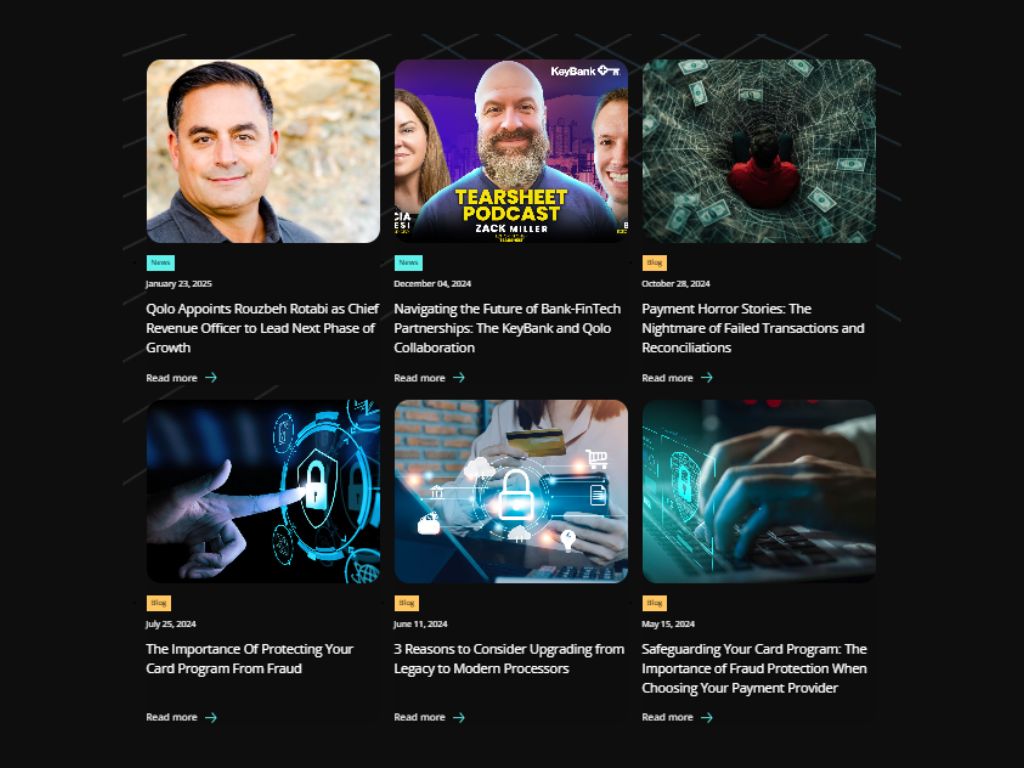Select Blog tag dated July 25, 2024
This screenshot has width=1024, height=768.
pos(159,603)
